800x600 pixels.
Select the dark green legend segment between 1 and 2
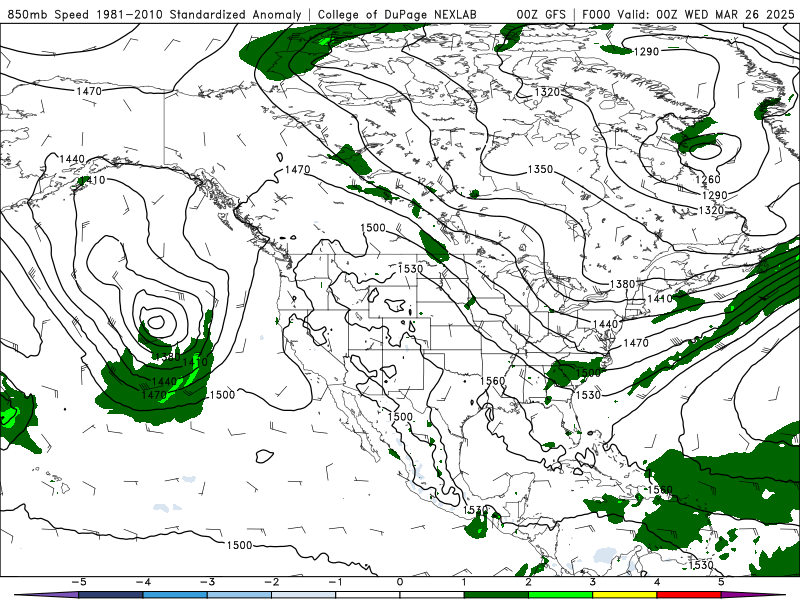[x=496, y=595]
